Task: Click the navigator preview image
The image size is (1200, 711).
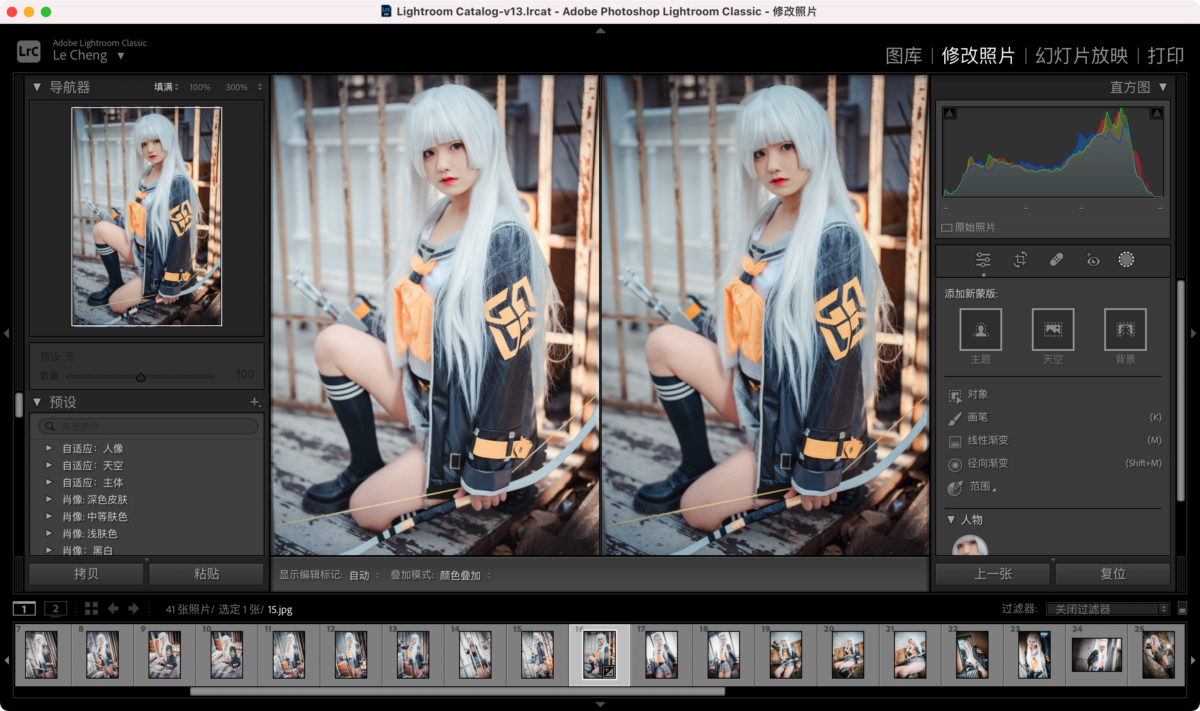Action: (146, 216)
